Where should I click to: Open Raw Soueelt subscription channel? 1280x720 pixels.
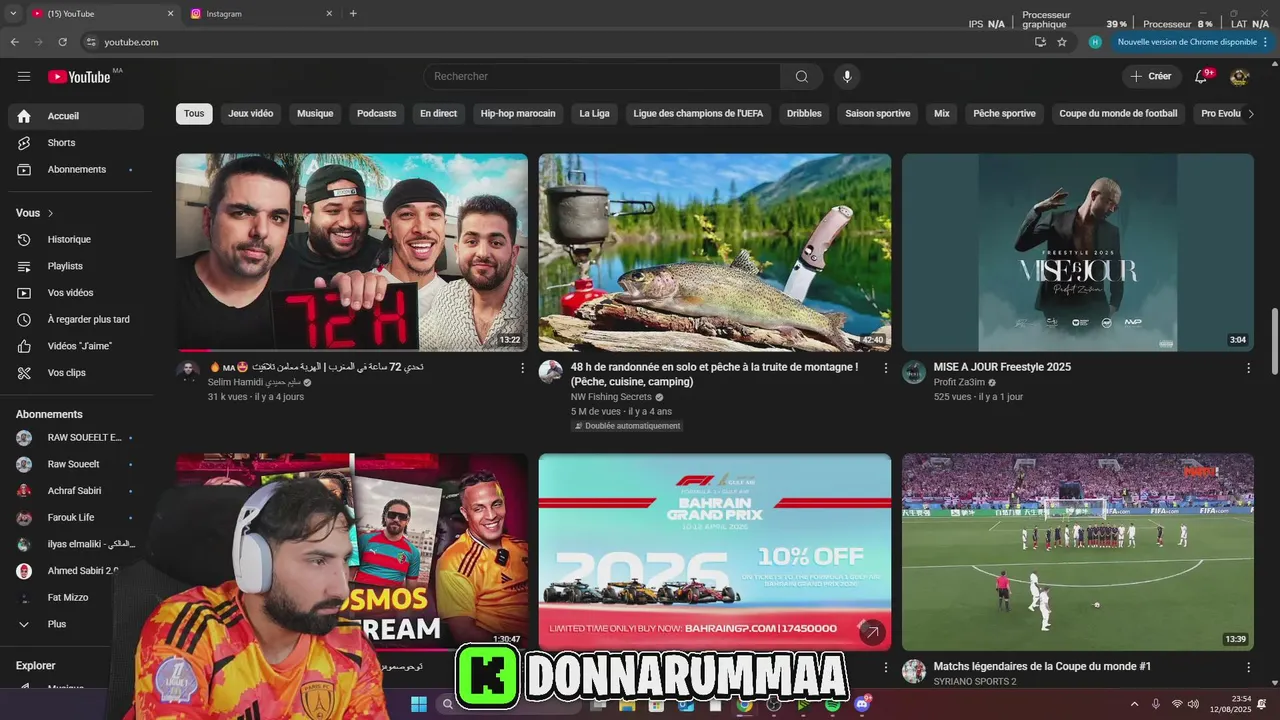click(x=76, y=464)
